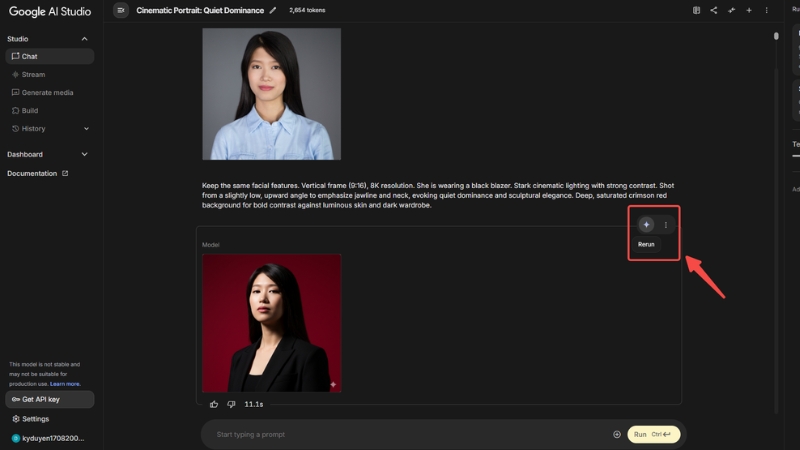
Task: Click the Get API key button
Action: [x=49, y=399]
